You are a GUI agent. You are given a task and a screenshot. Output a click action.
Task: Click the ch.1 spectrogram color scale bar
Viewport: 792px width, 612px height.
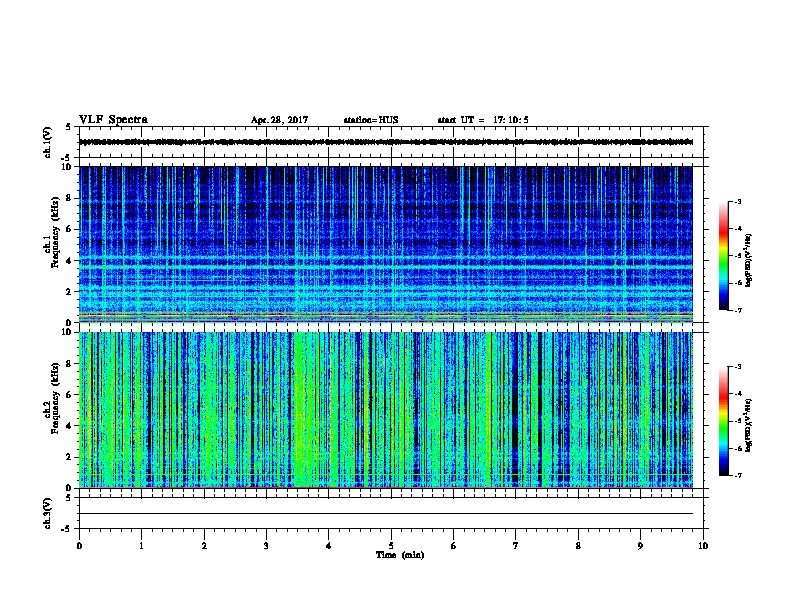[723, 256]
